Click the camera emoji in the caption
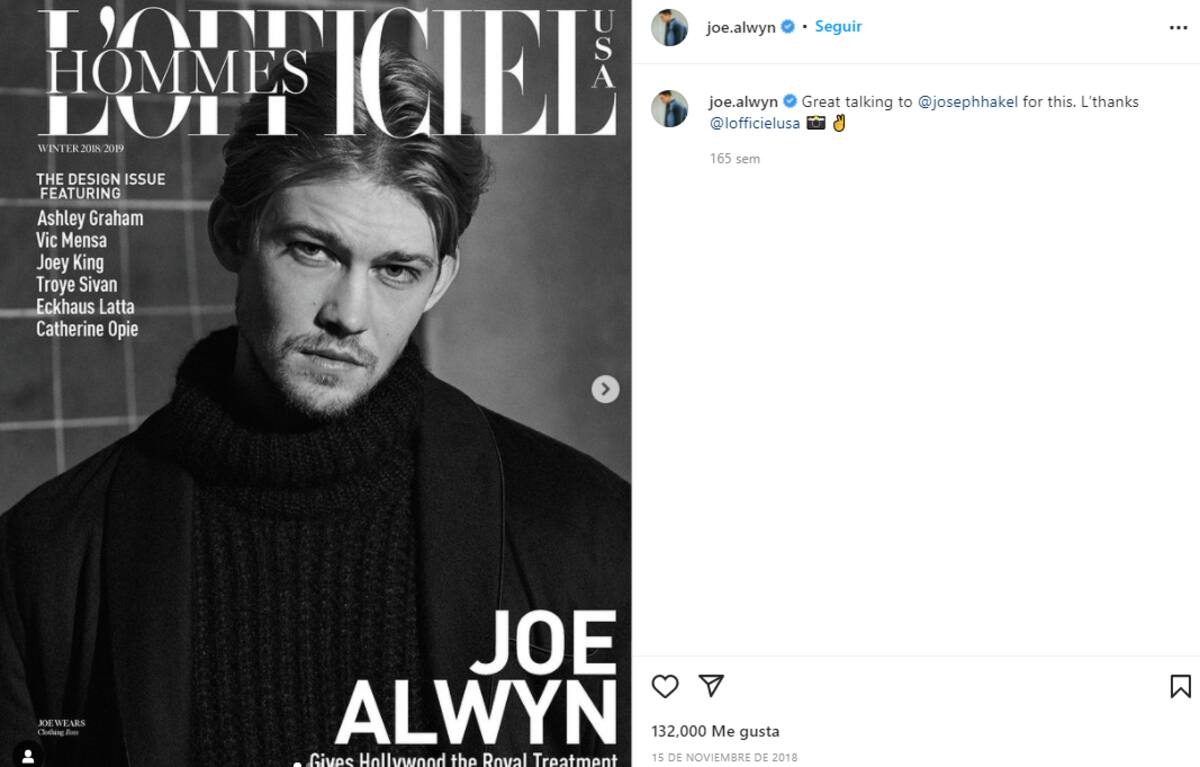1200x767 pixels. tap(816, 124)
